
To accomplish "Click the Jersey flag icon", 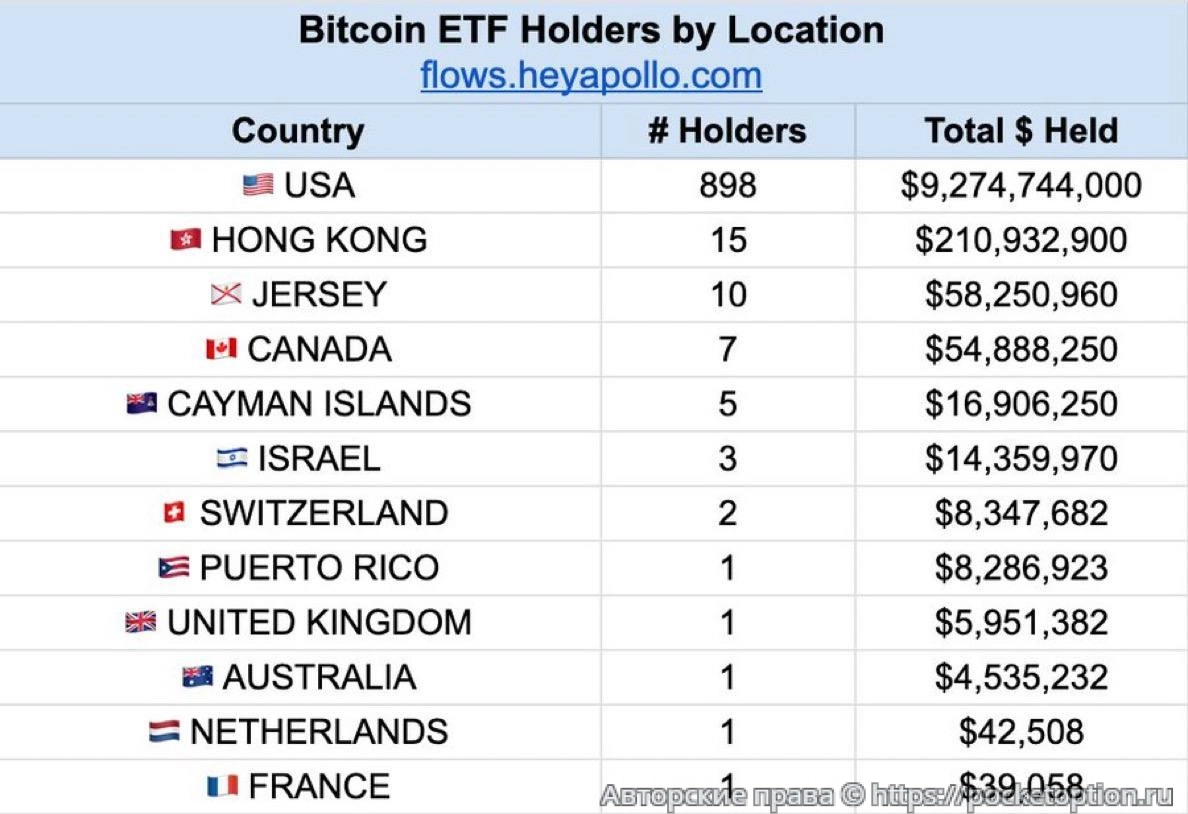I will [226, 295].
